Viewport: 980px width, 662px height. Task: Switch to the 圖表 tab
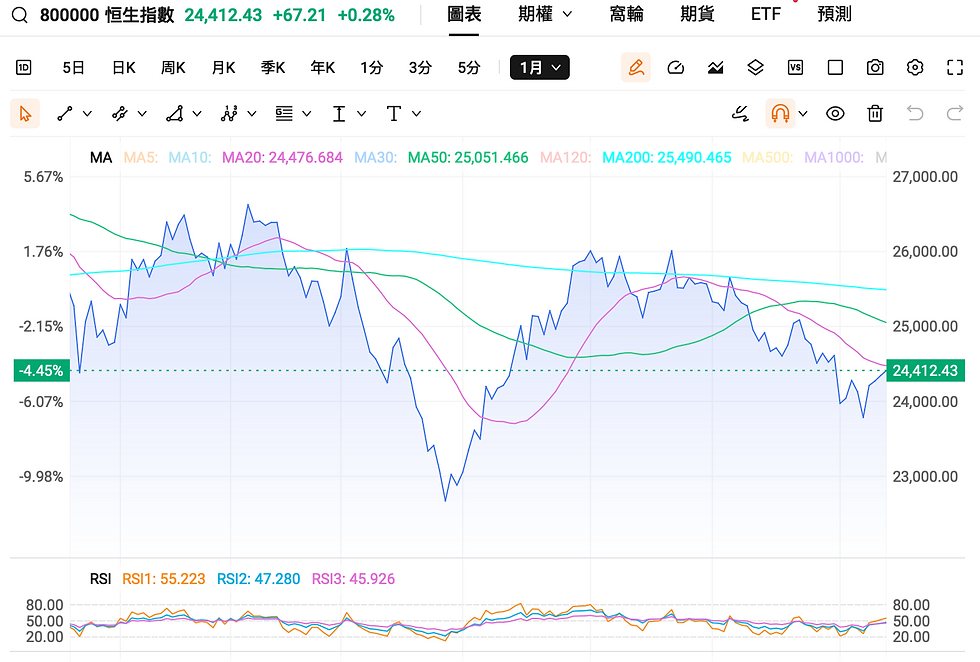[x=464, y=14]
